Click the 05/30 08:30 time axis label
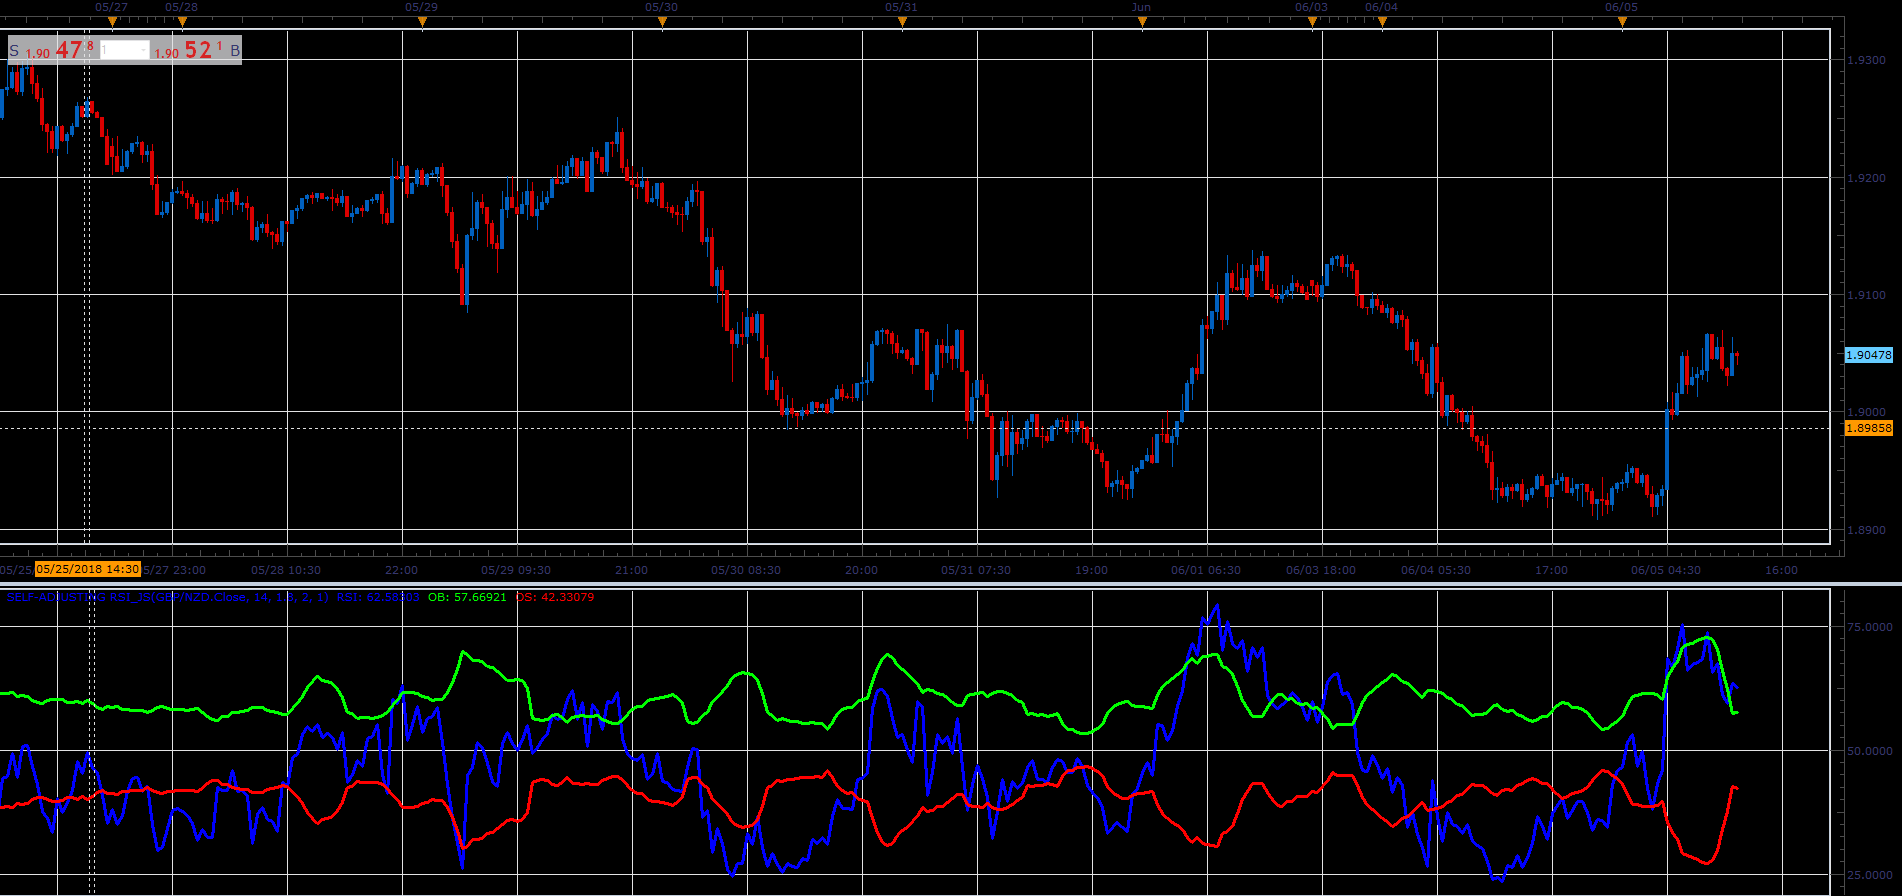Image resolution: width=1902 pixels, height=896 pixels. pos(746,570)
